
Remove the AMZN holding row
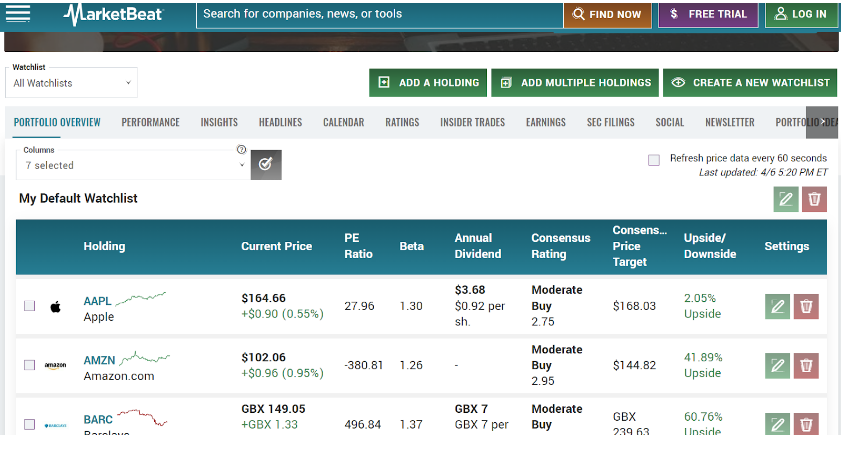point(806,365)
